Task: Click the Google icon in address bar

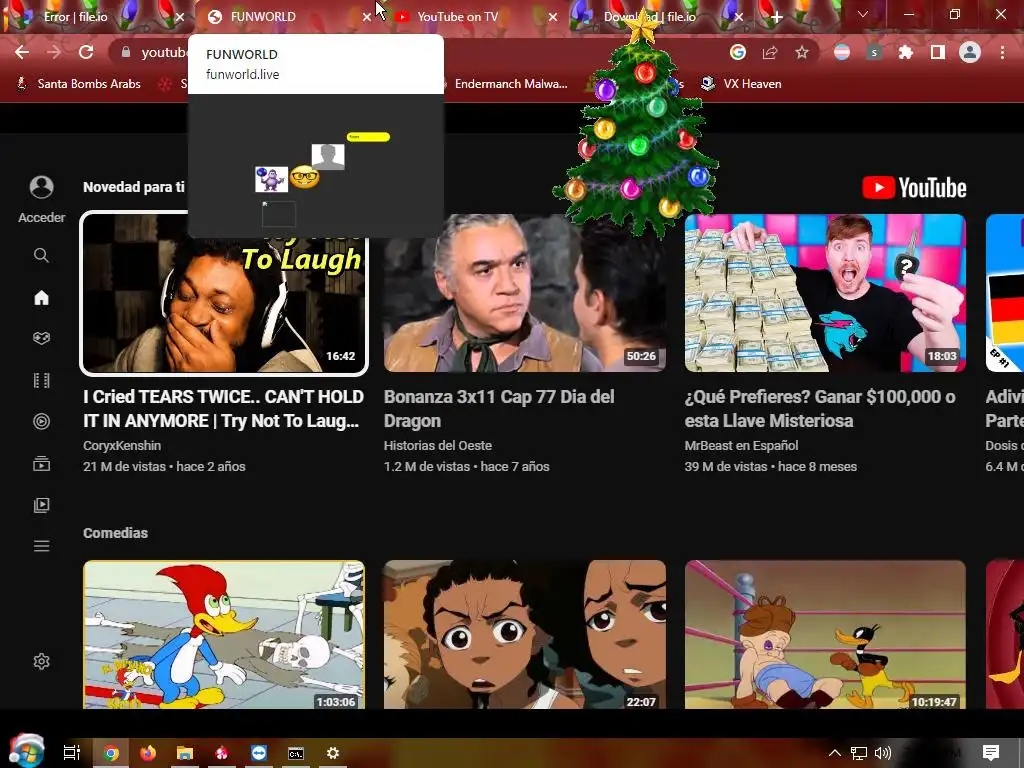Action: click(x=738, y=52)
